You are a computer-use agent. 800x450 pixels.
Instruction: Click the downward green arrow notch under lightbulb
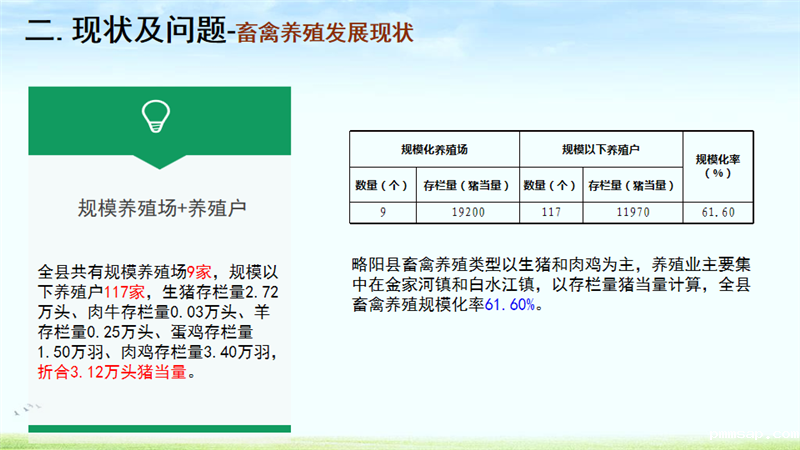tap(160, 158)
